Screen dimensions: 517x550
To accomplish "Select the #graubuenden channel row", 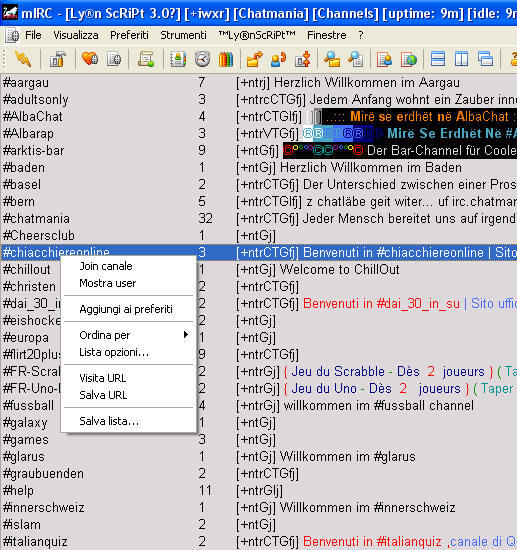I will pos(258,474).
